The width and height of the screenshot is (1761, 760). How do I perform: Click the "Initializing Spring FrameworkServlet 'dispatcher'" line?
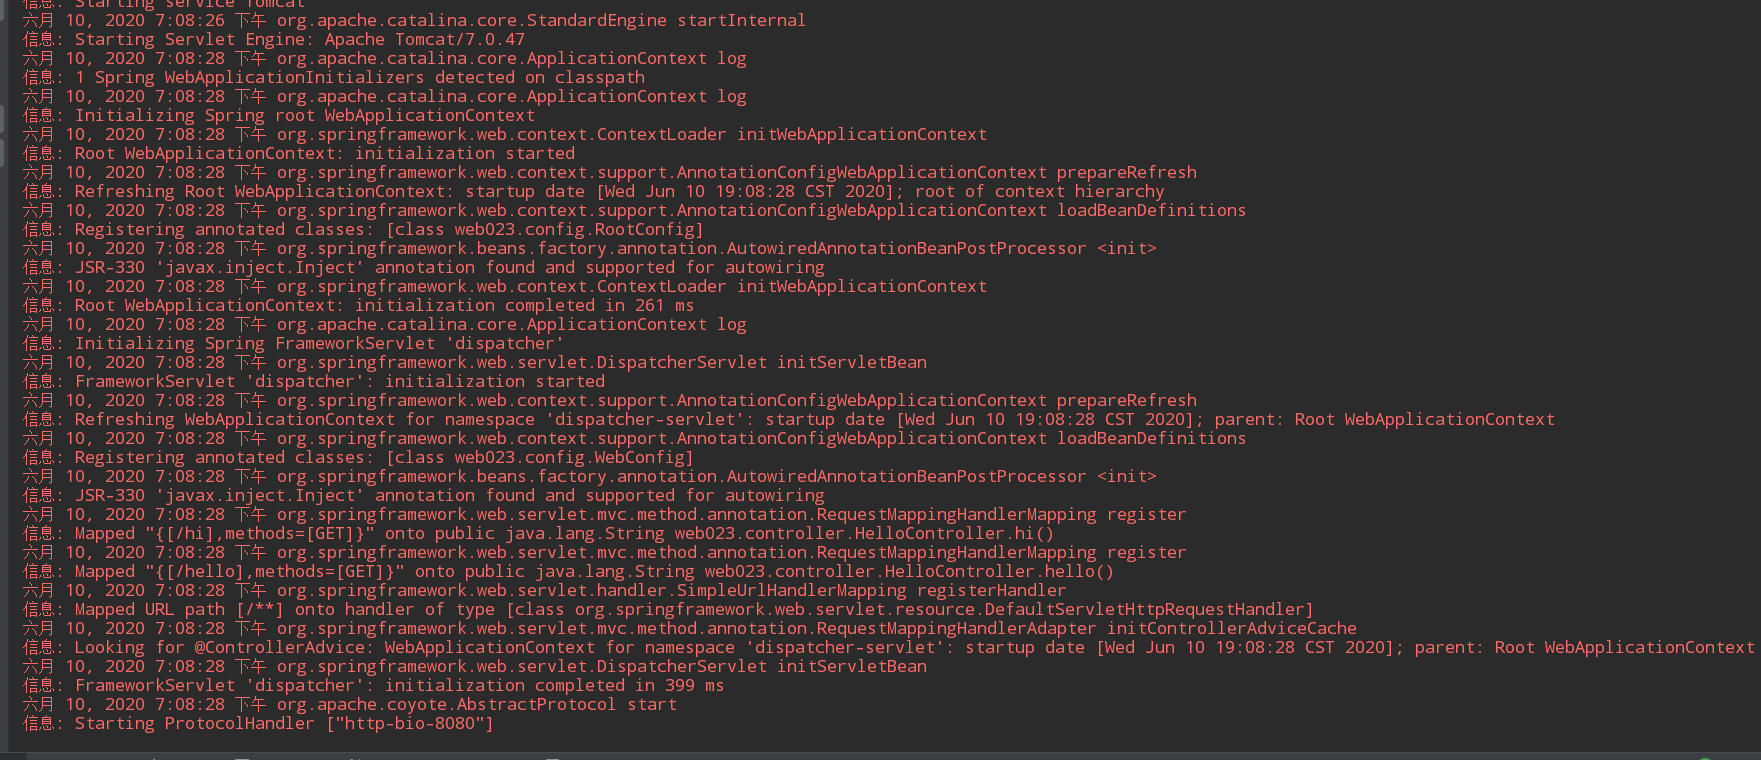(x=294, y=343)
